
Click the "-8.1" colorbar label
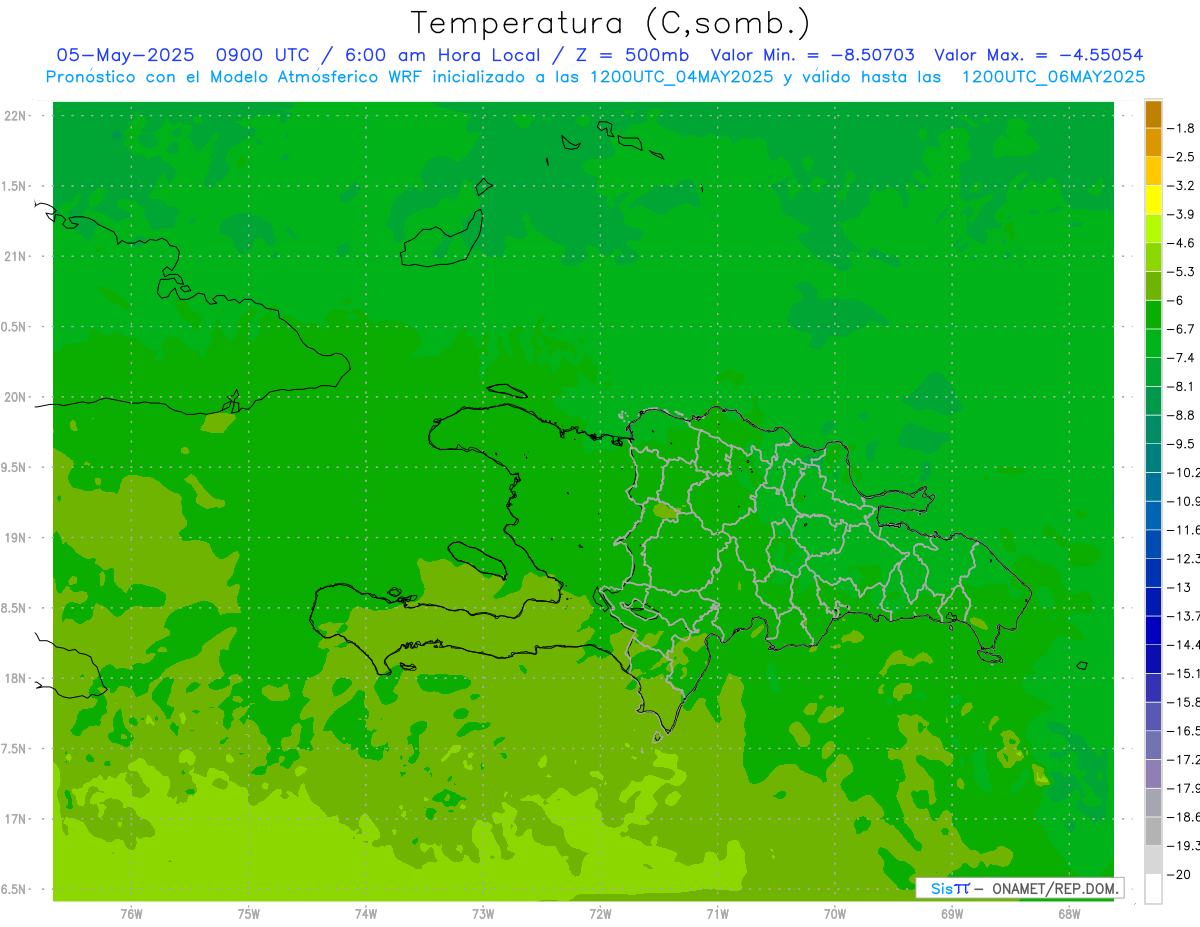pos(1181,386)
